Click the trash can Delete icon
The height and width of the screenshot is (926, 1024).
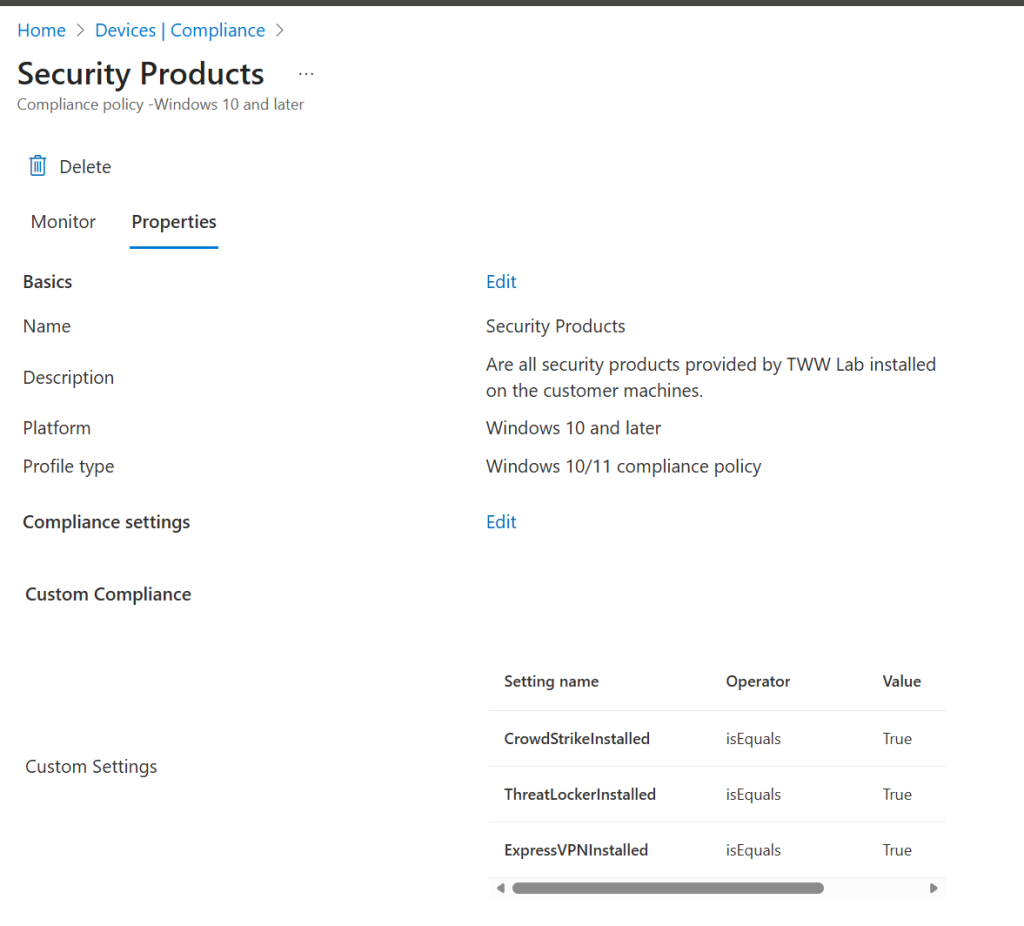(38, 166)
